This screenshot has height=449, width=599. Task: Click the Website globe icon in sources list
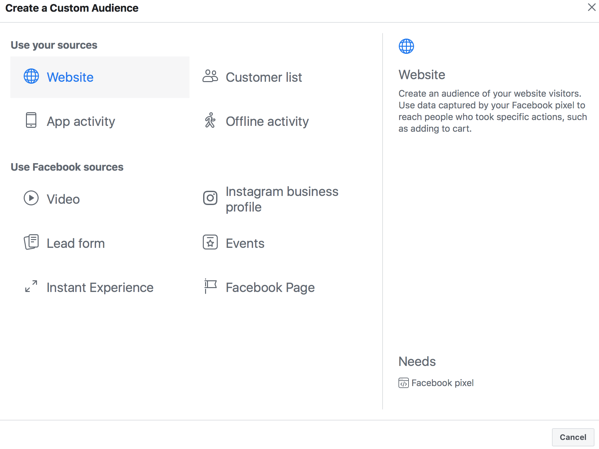tap(31, 76)
